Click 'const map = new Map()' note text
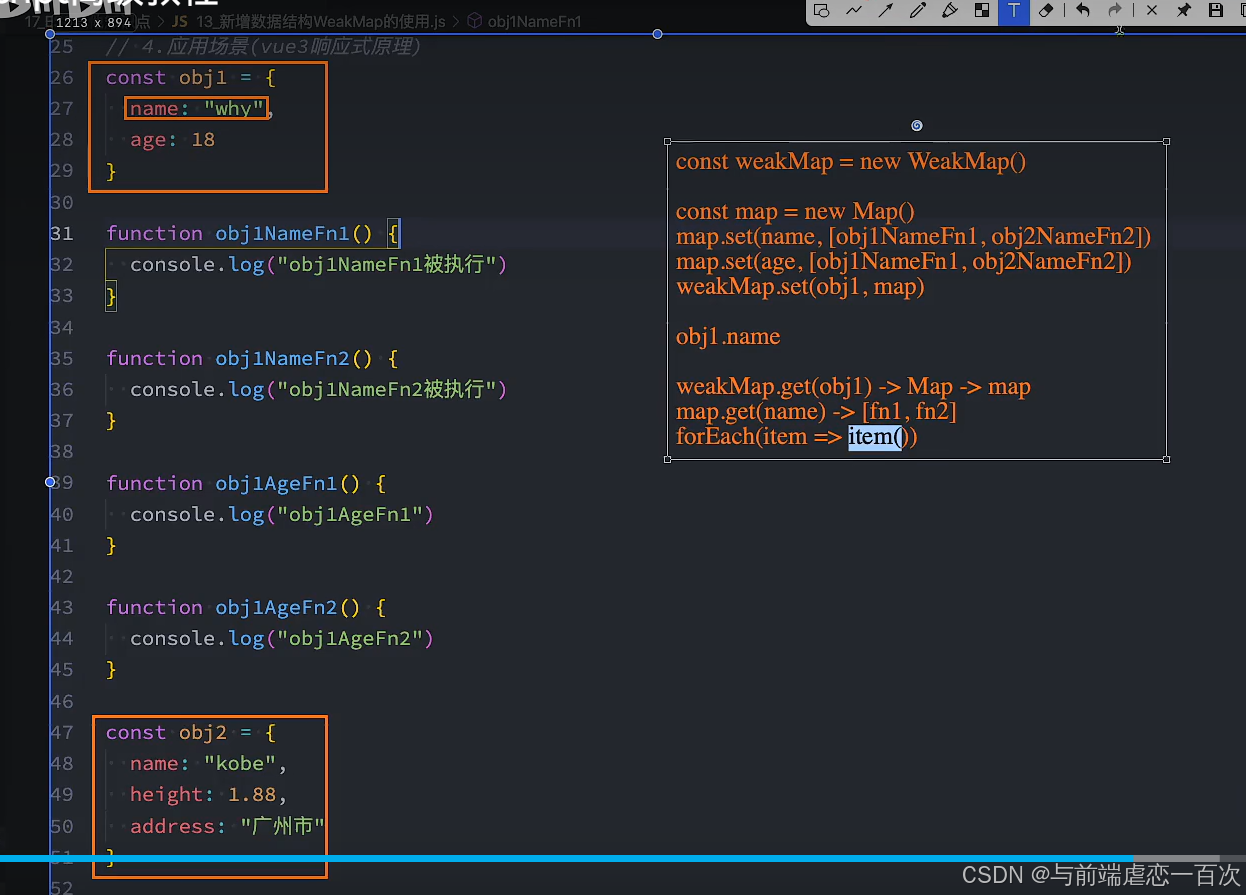 pos(795,211)
